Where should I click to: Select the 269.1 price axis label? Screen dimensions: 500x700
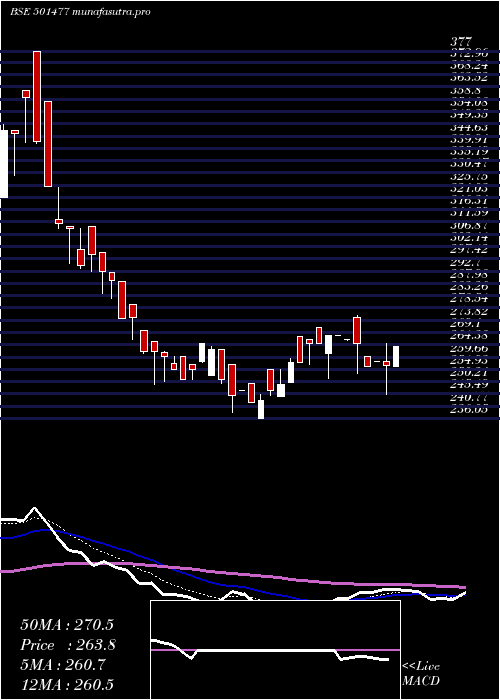pos(465,324)
